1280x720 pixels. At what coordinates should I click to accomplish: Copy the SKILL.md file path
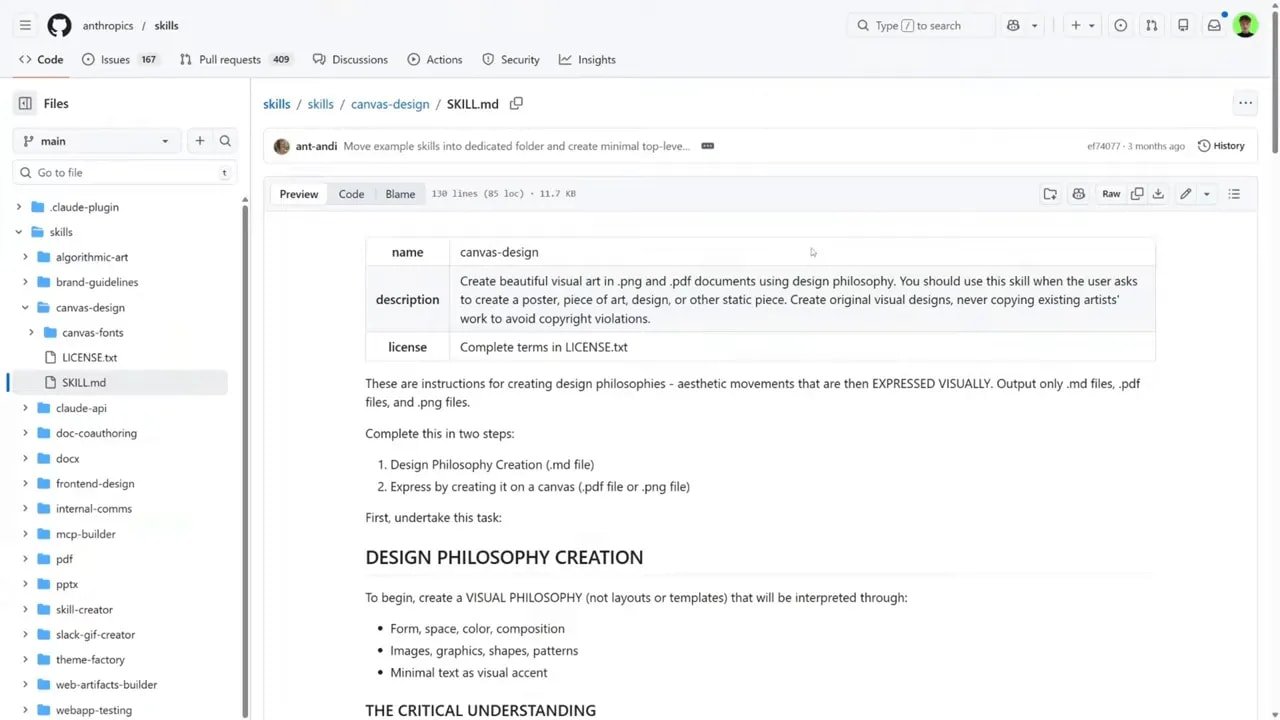coord(516,103)
